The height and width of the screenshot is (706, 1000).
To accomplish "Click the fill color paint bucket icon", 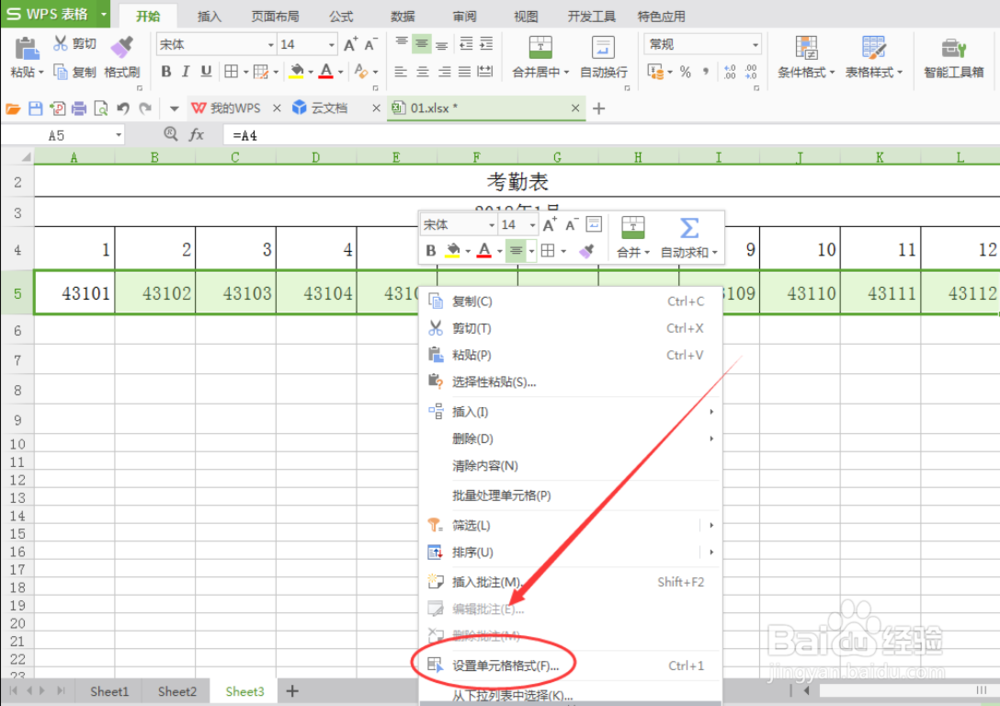I will pos(296,72).
